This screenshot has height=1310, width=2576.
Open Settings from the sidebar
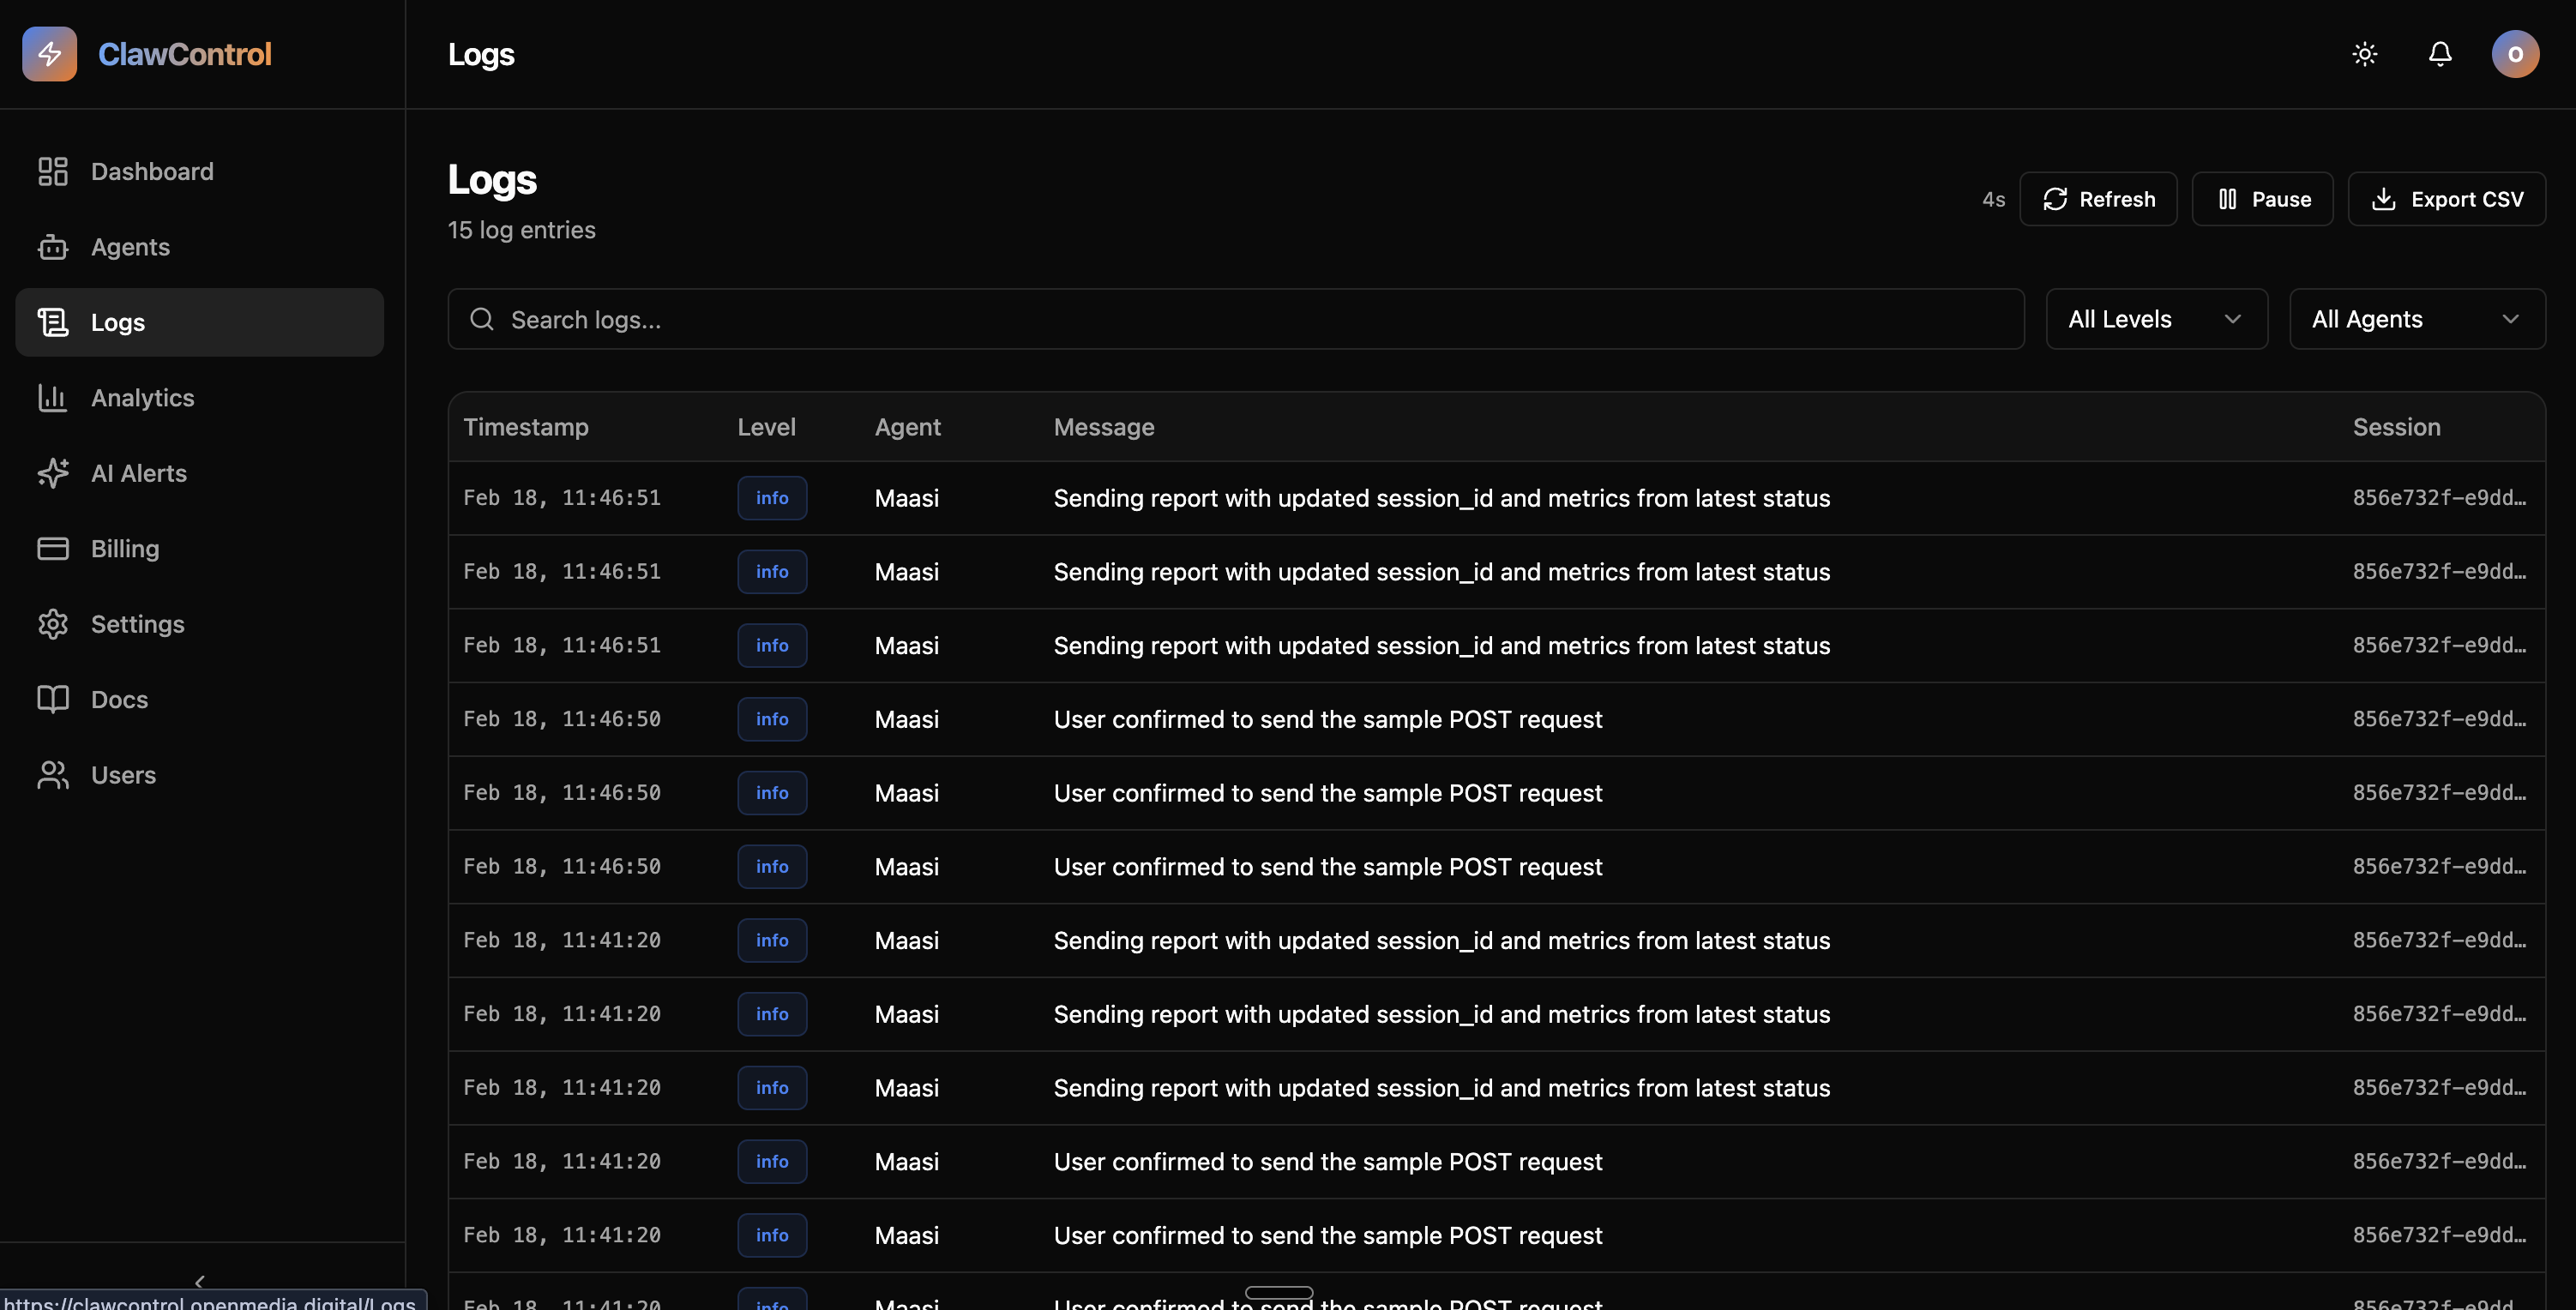139,623
